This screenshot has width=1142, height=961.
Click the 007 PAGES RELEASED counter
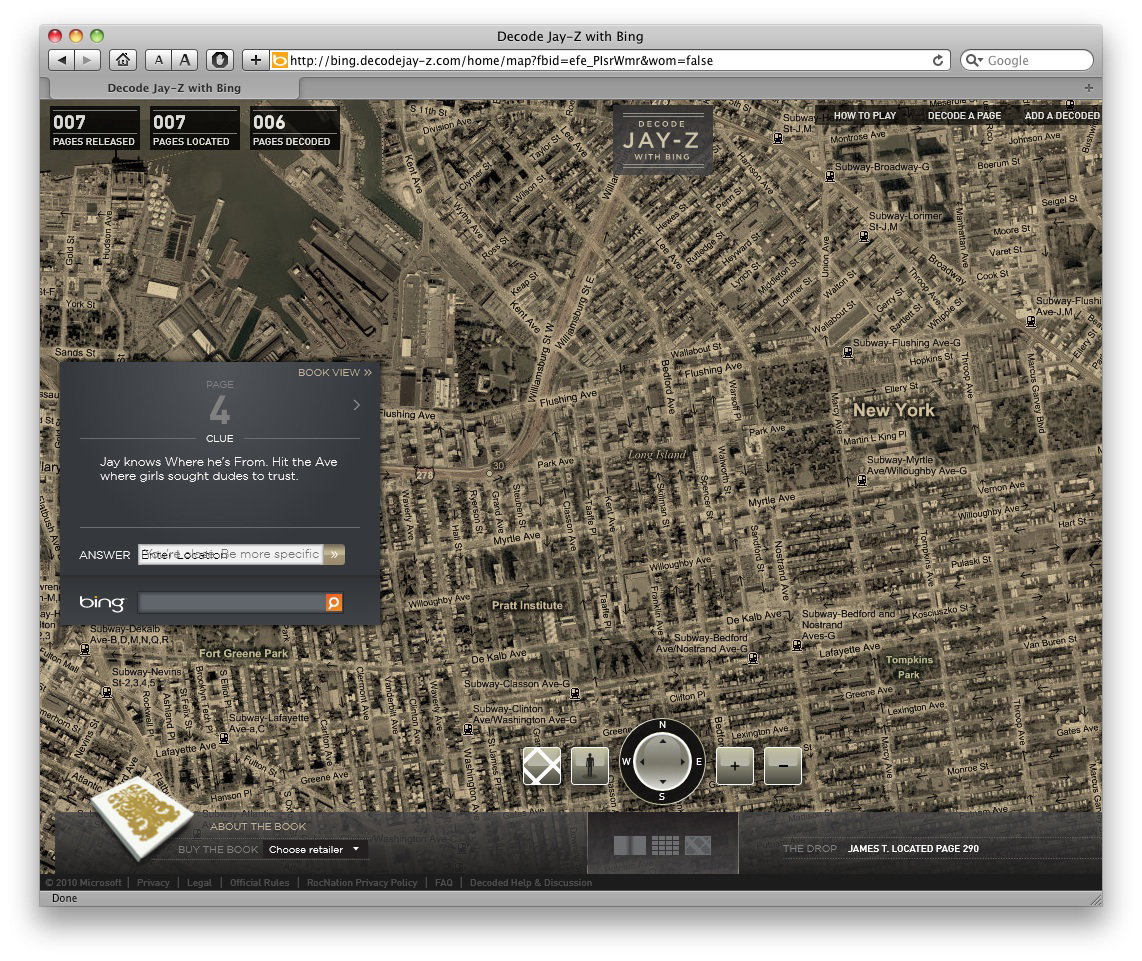94,129
